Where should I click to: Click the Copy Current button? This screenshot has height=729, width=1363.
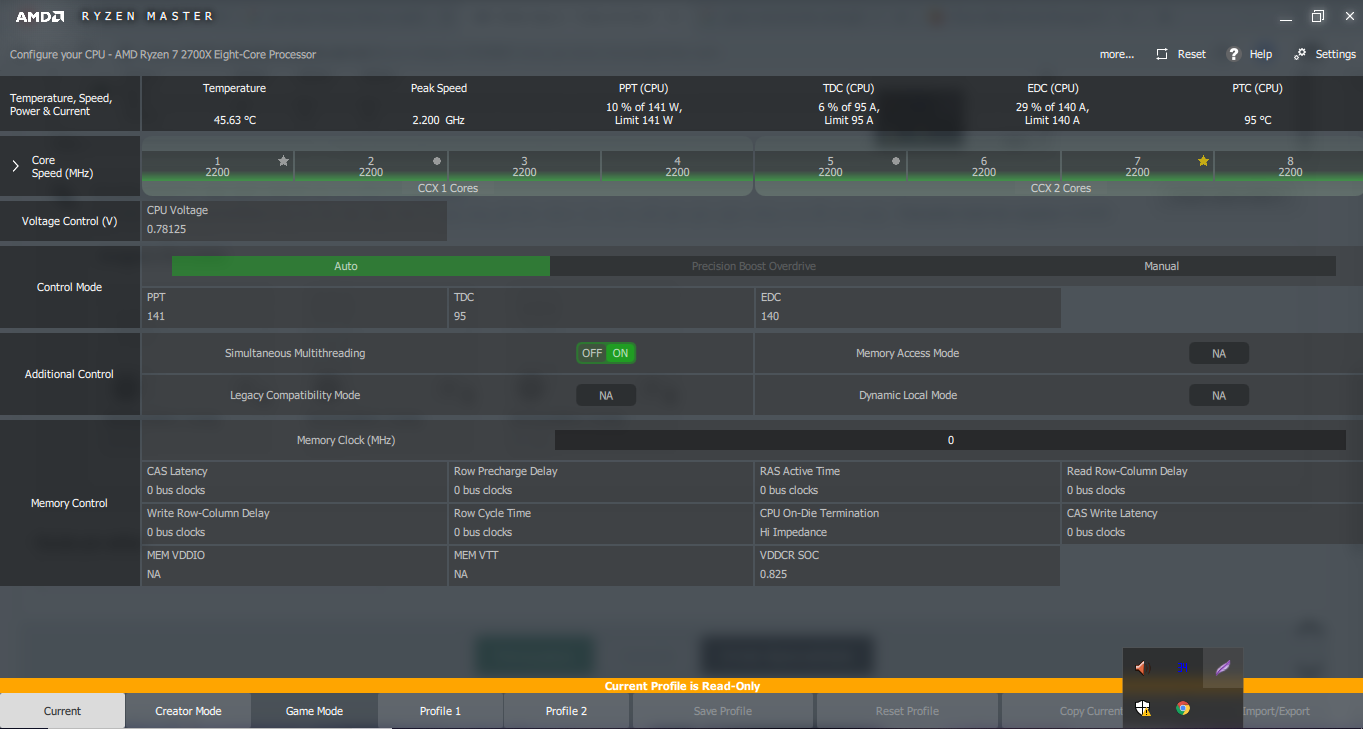(1091, 711)
